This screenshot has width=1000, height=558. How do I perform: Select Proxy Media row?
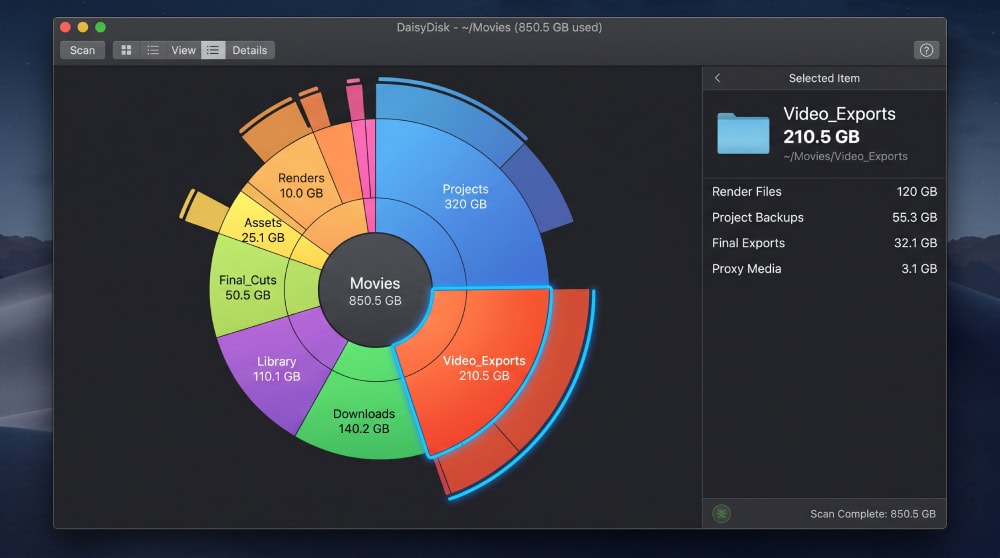(824, 268)
